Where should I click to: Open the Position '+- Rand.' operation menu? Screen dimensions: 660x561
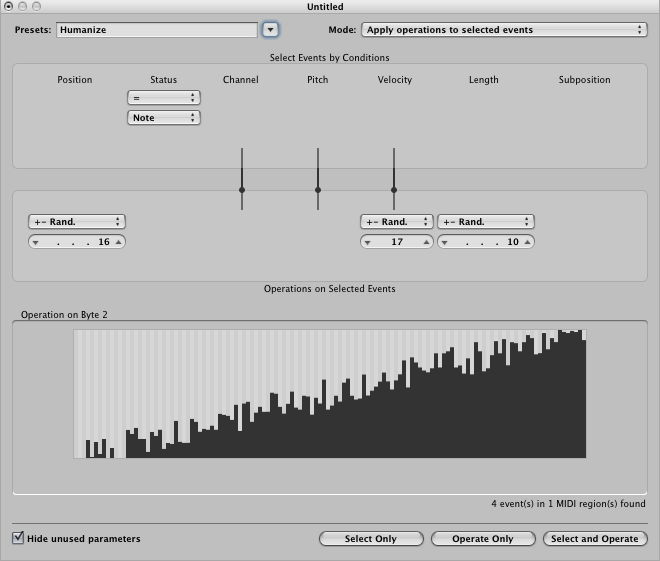(76, 222)
